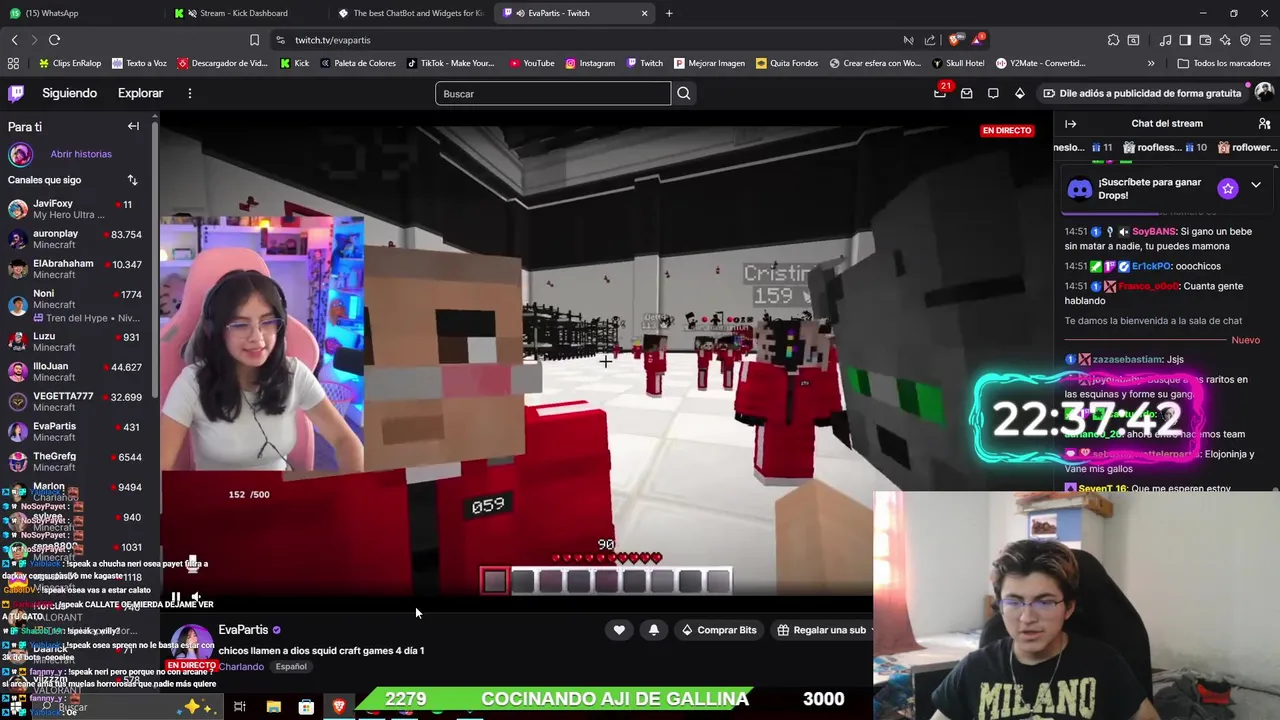Viewport: 1280px width, 720px height.
Task: Open the Twitch more options menu
Action: pyautogui.click(x=189, y=93)
